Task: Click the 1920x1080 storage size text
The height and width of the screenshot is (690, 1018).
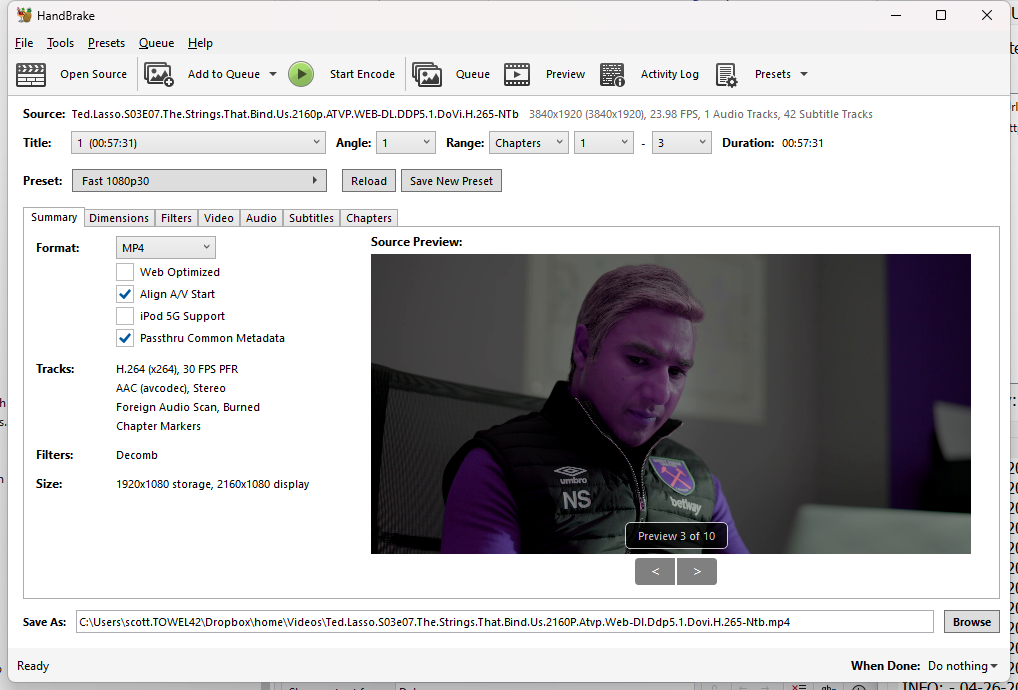Action: click(x=212, y=484)
